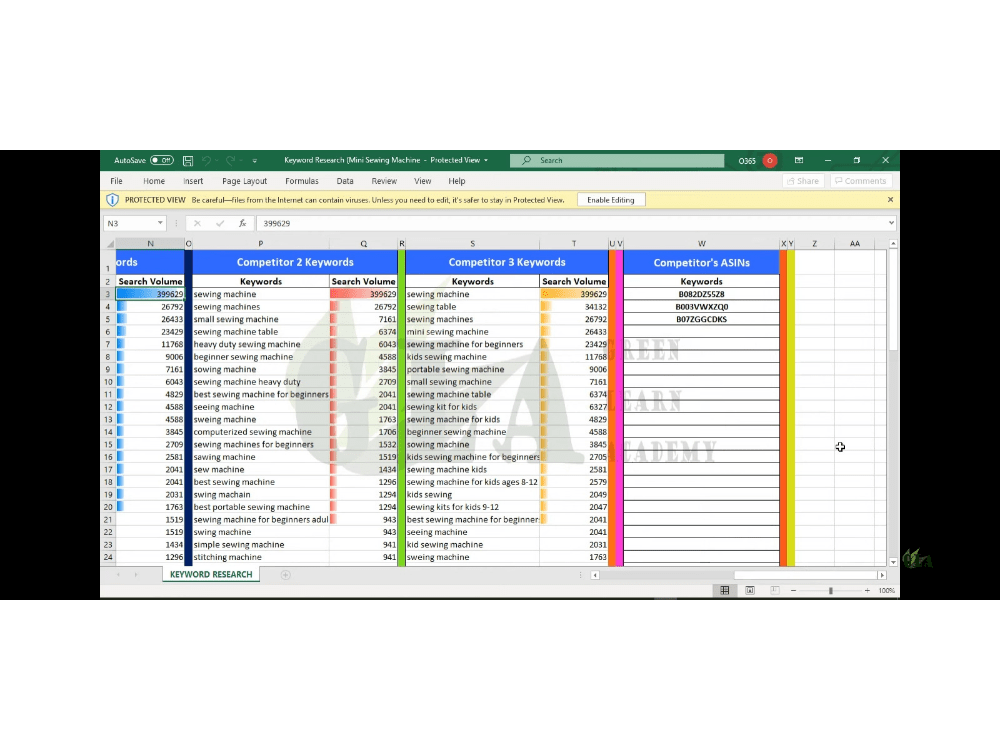Open the Review menu tab
Image resolution: width=1000 pixels, height=750 pixels.
point(384,181)
